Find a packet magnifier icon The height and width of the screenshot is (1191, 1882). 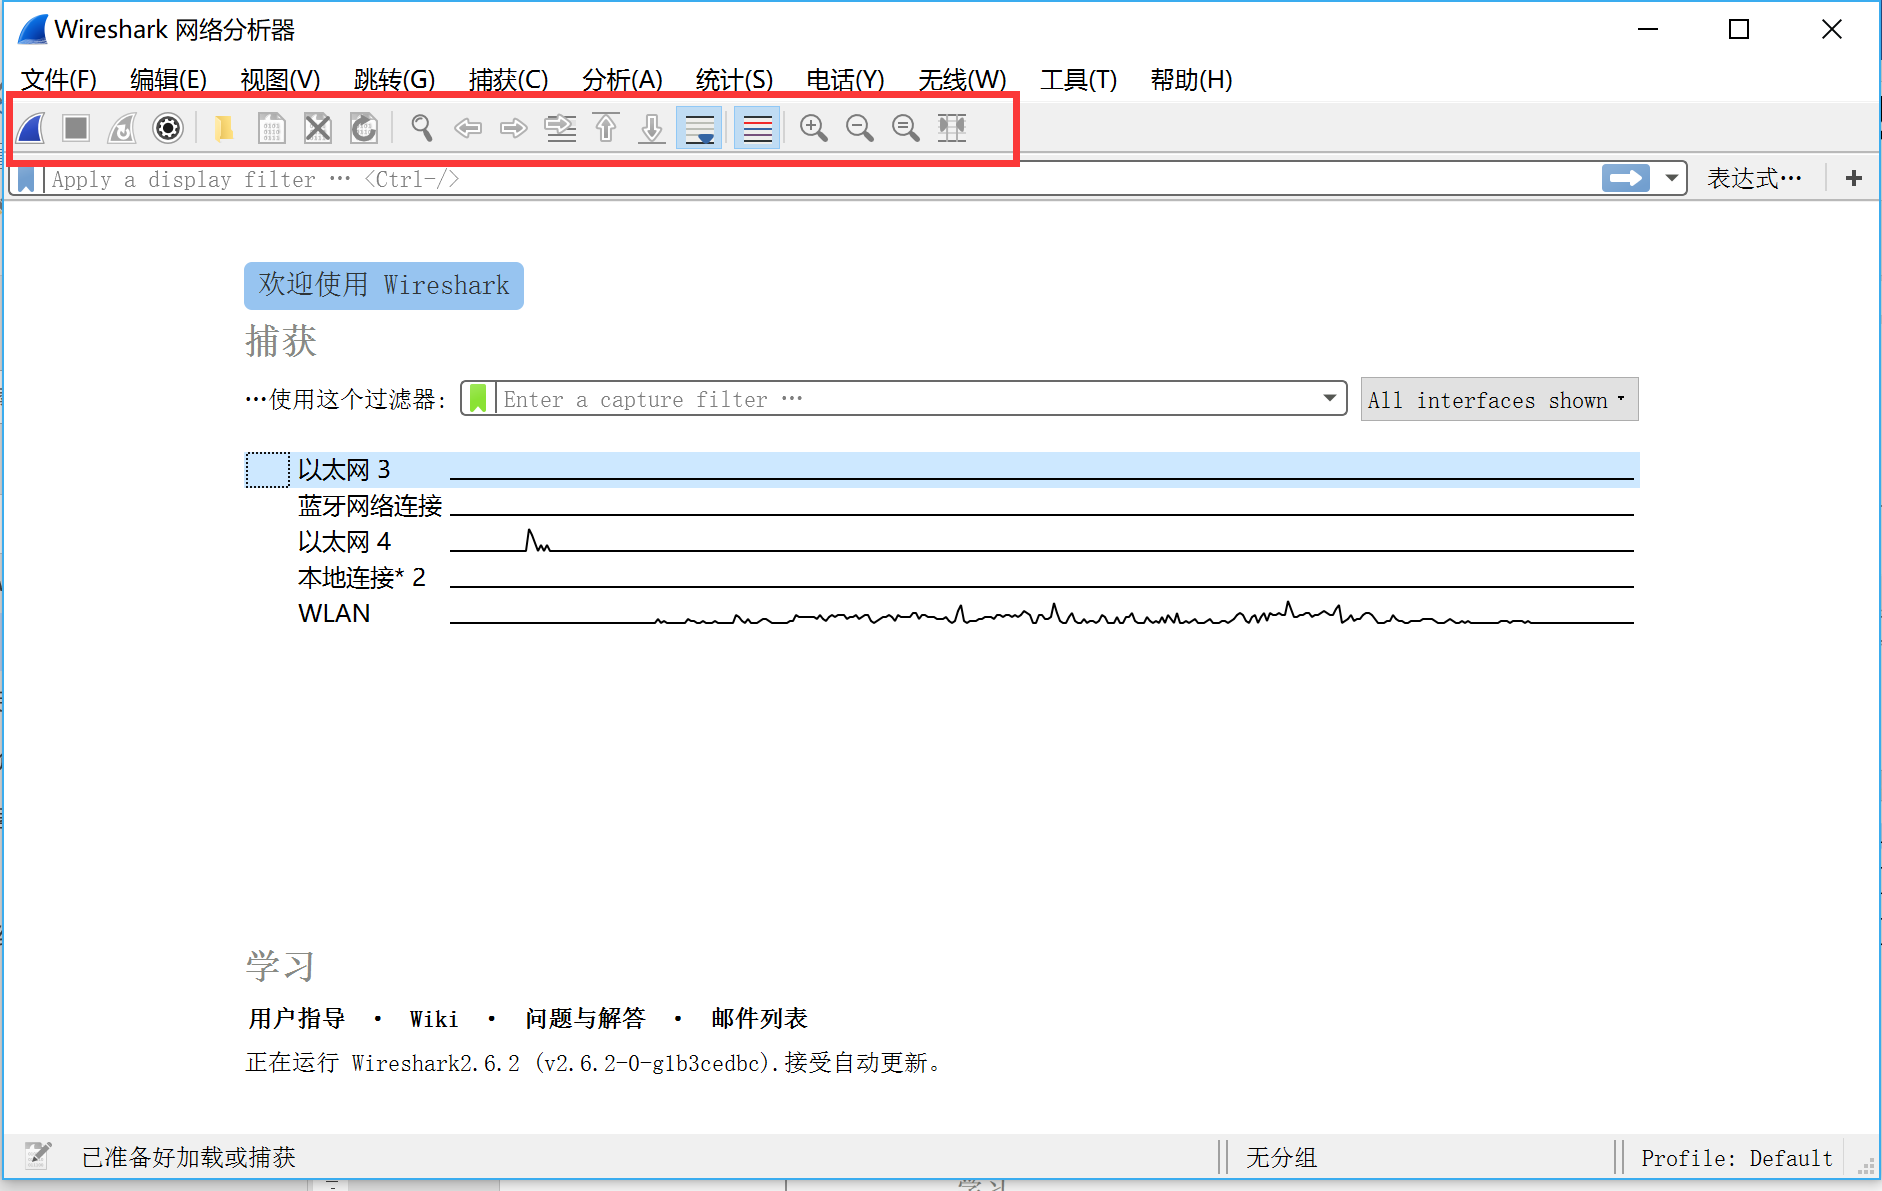click(421, 128)
